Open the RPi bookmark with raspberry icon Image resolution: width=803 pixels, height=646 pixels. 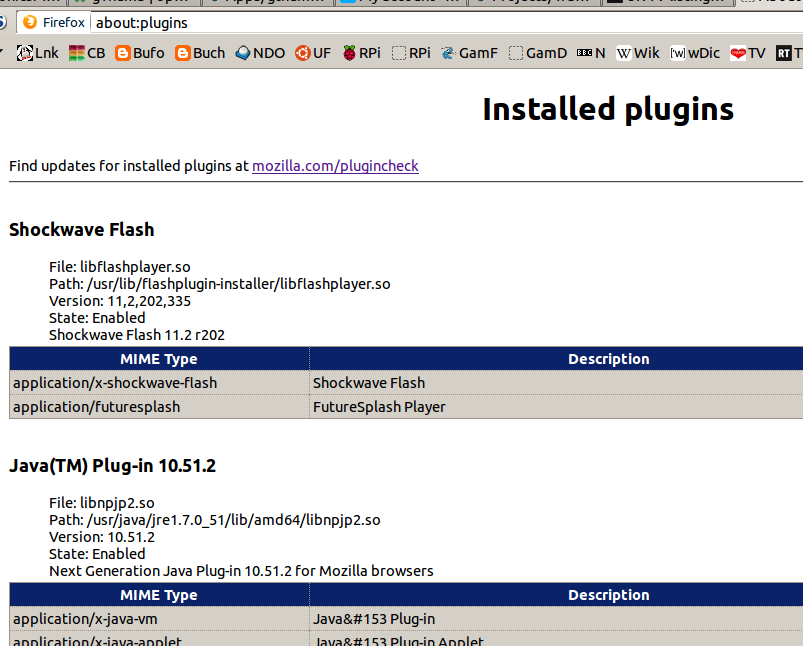click(x=362, y=53)
